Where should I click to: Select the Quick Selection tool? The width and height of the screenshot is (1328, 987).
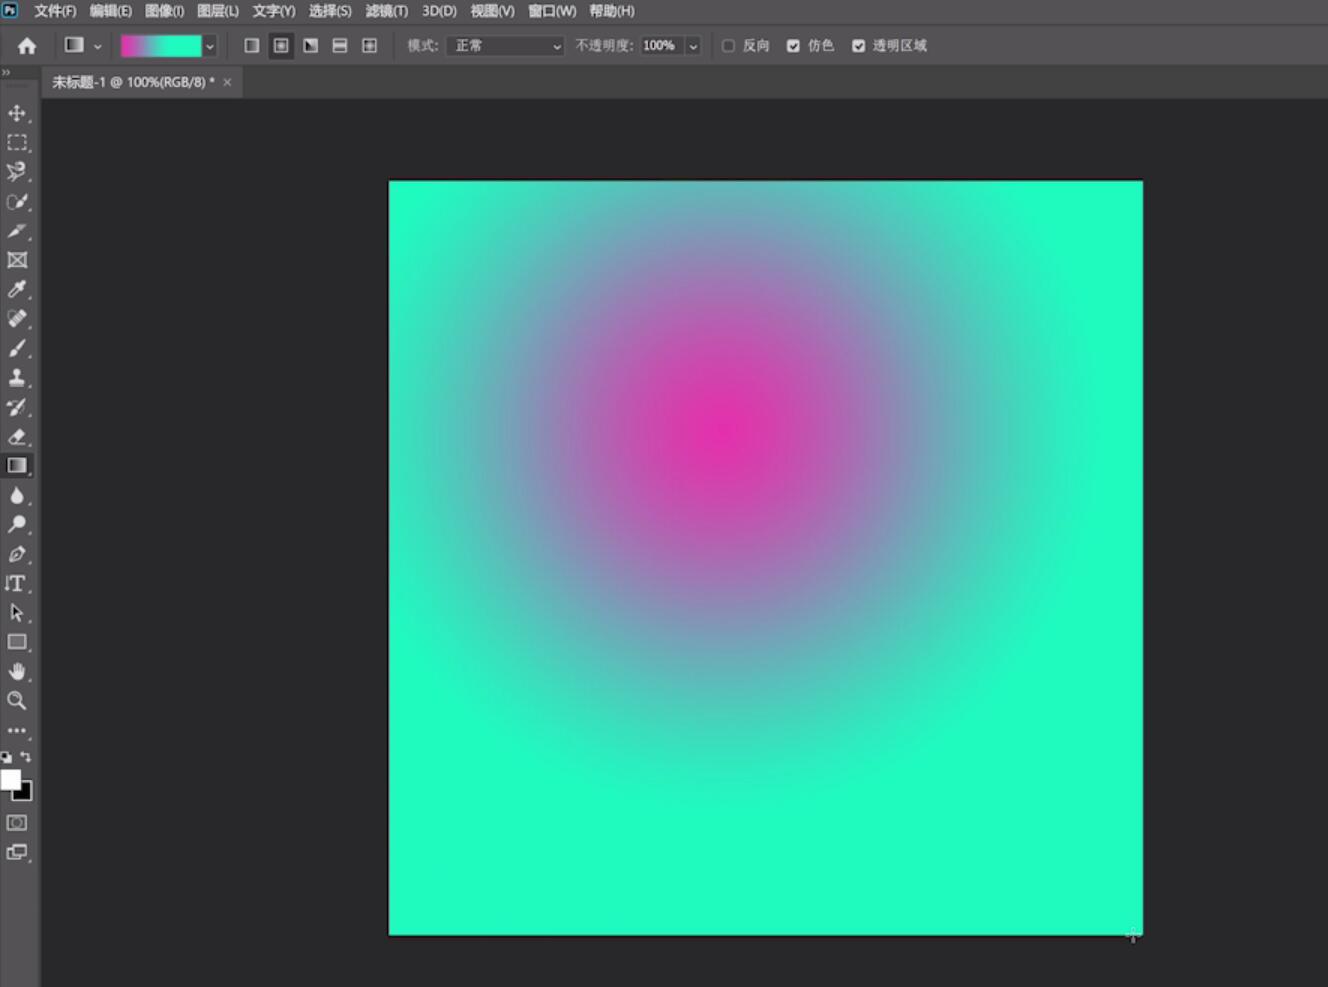tap(17, 202)
